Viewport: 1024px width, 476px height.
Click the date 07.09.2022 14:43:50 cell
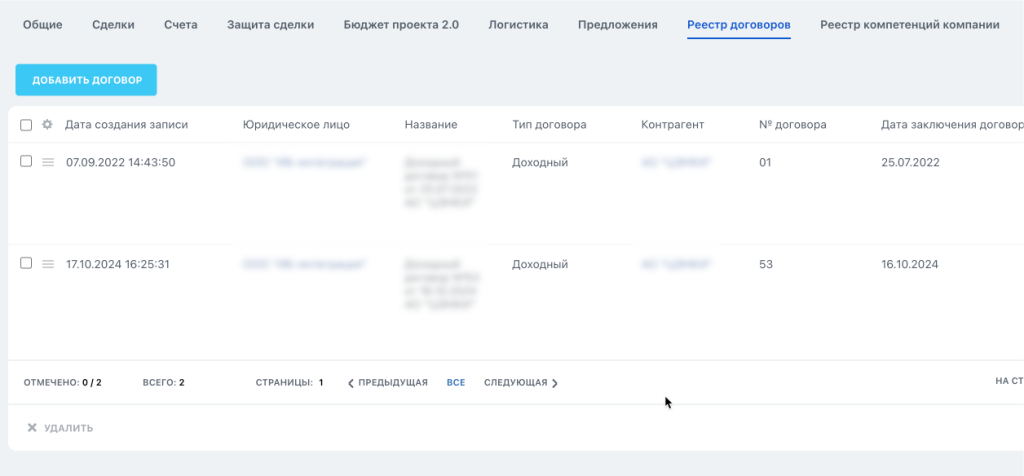(x=121, y=163)
